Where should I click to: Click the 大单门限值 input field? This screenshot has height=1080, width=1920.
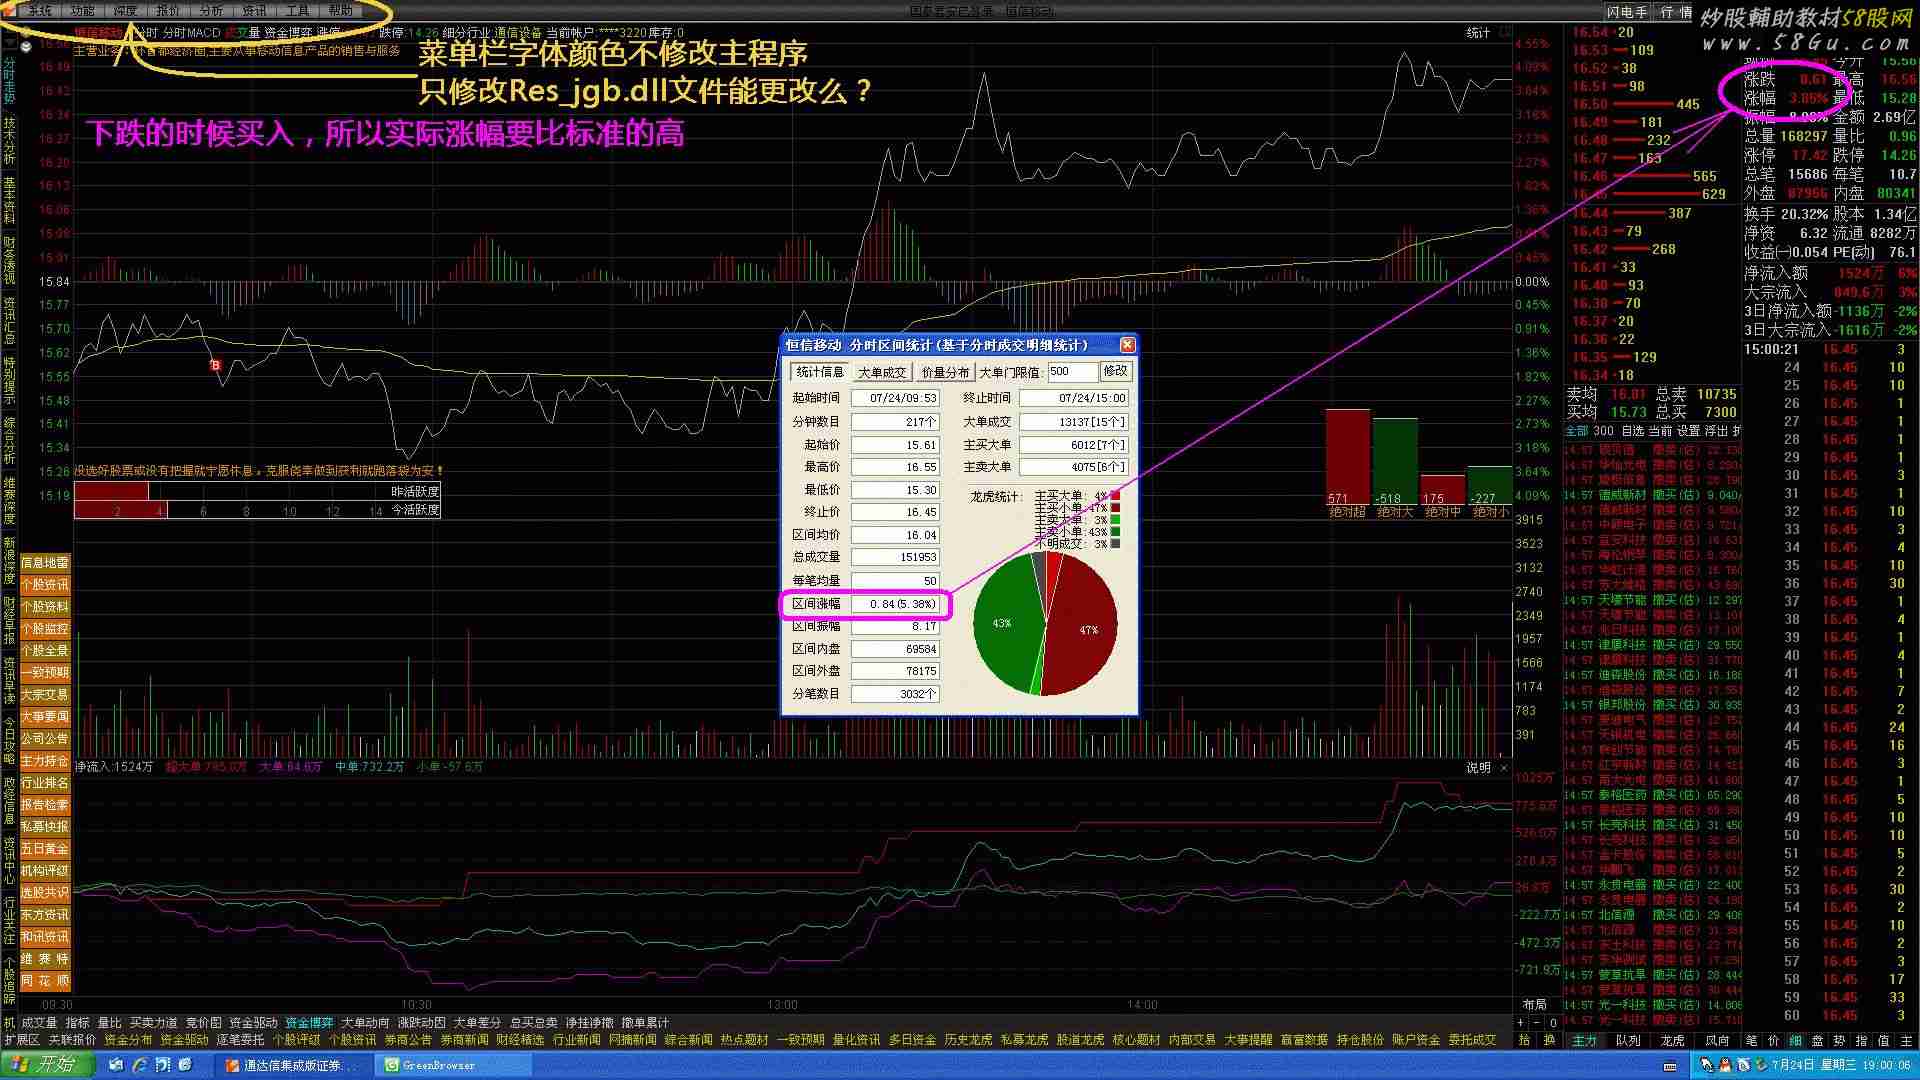(1071, 371)
